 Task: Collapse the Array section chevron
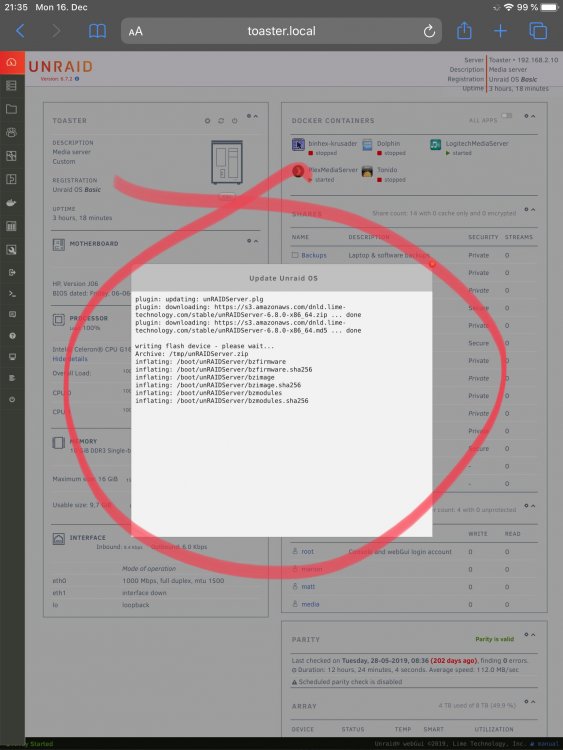pyautogui.click(x=533, y=702)
